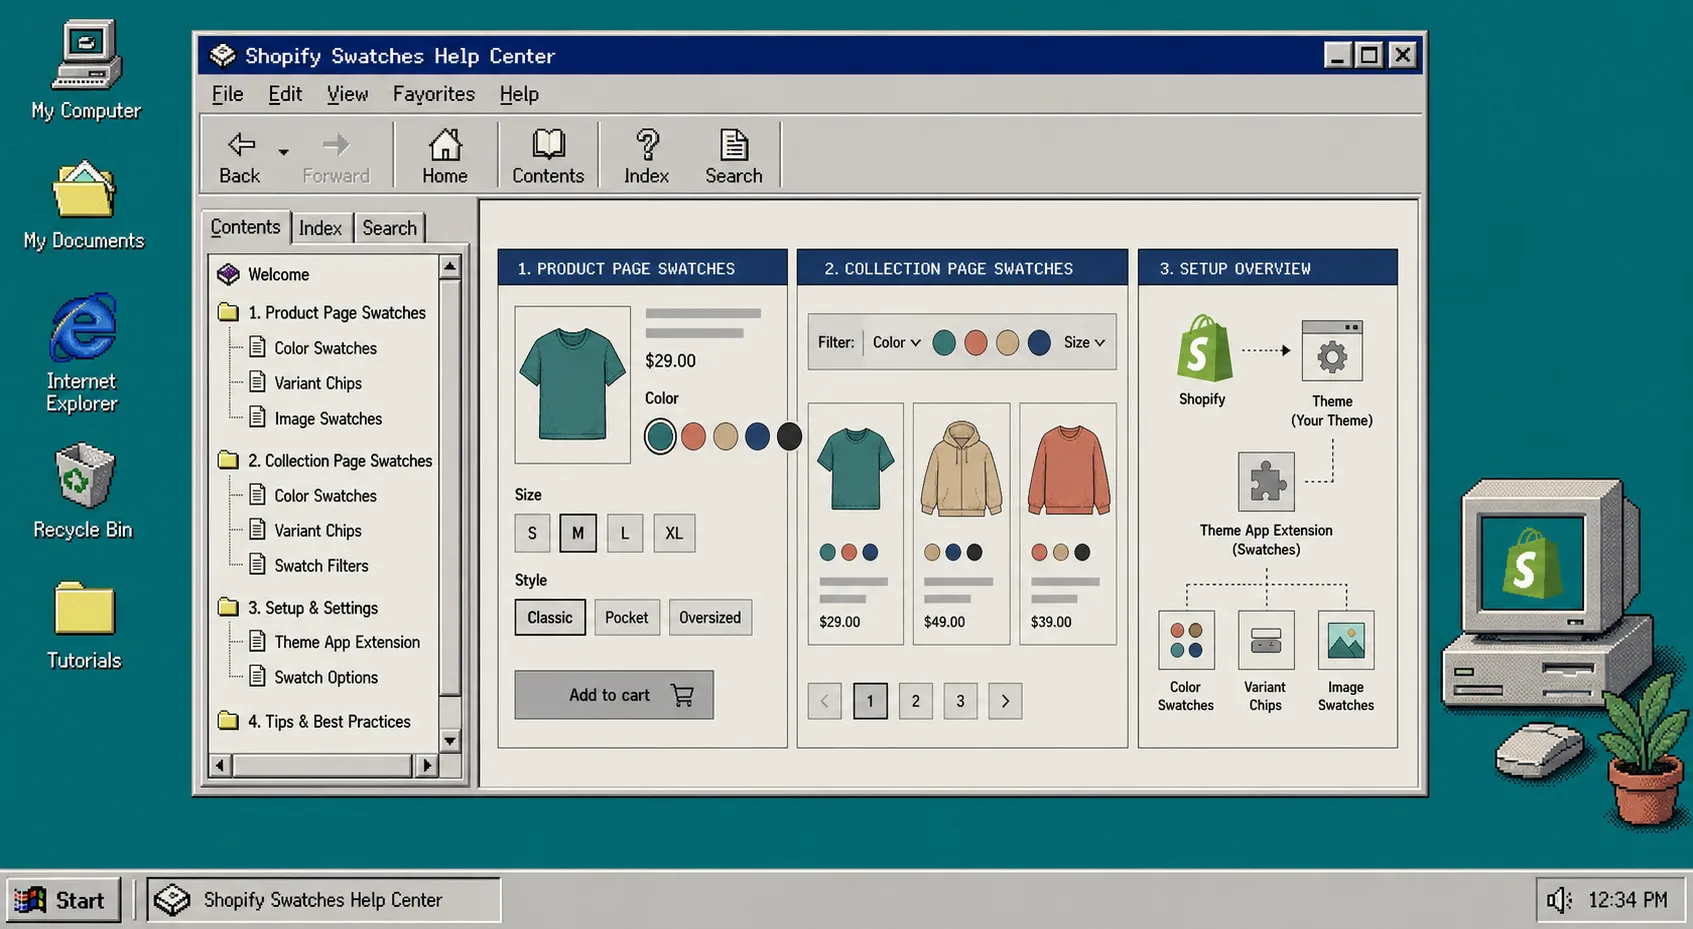
Task: Click the Theme App Extension puzzle icon
Action: coord(1266,482)
